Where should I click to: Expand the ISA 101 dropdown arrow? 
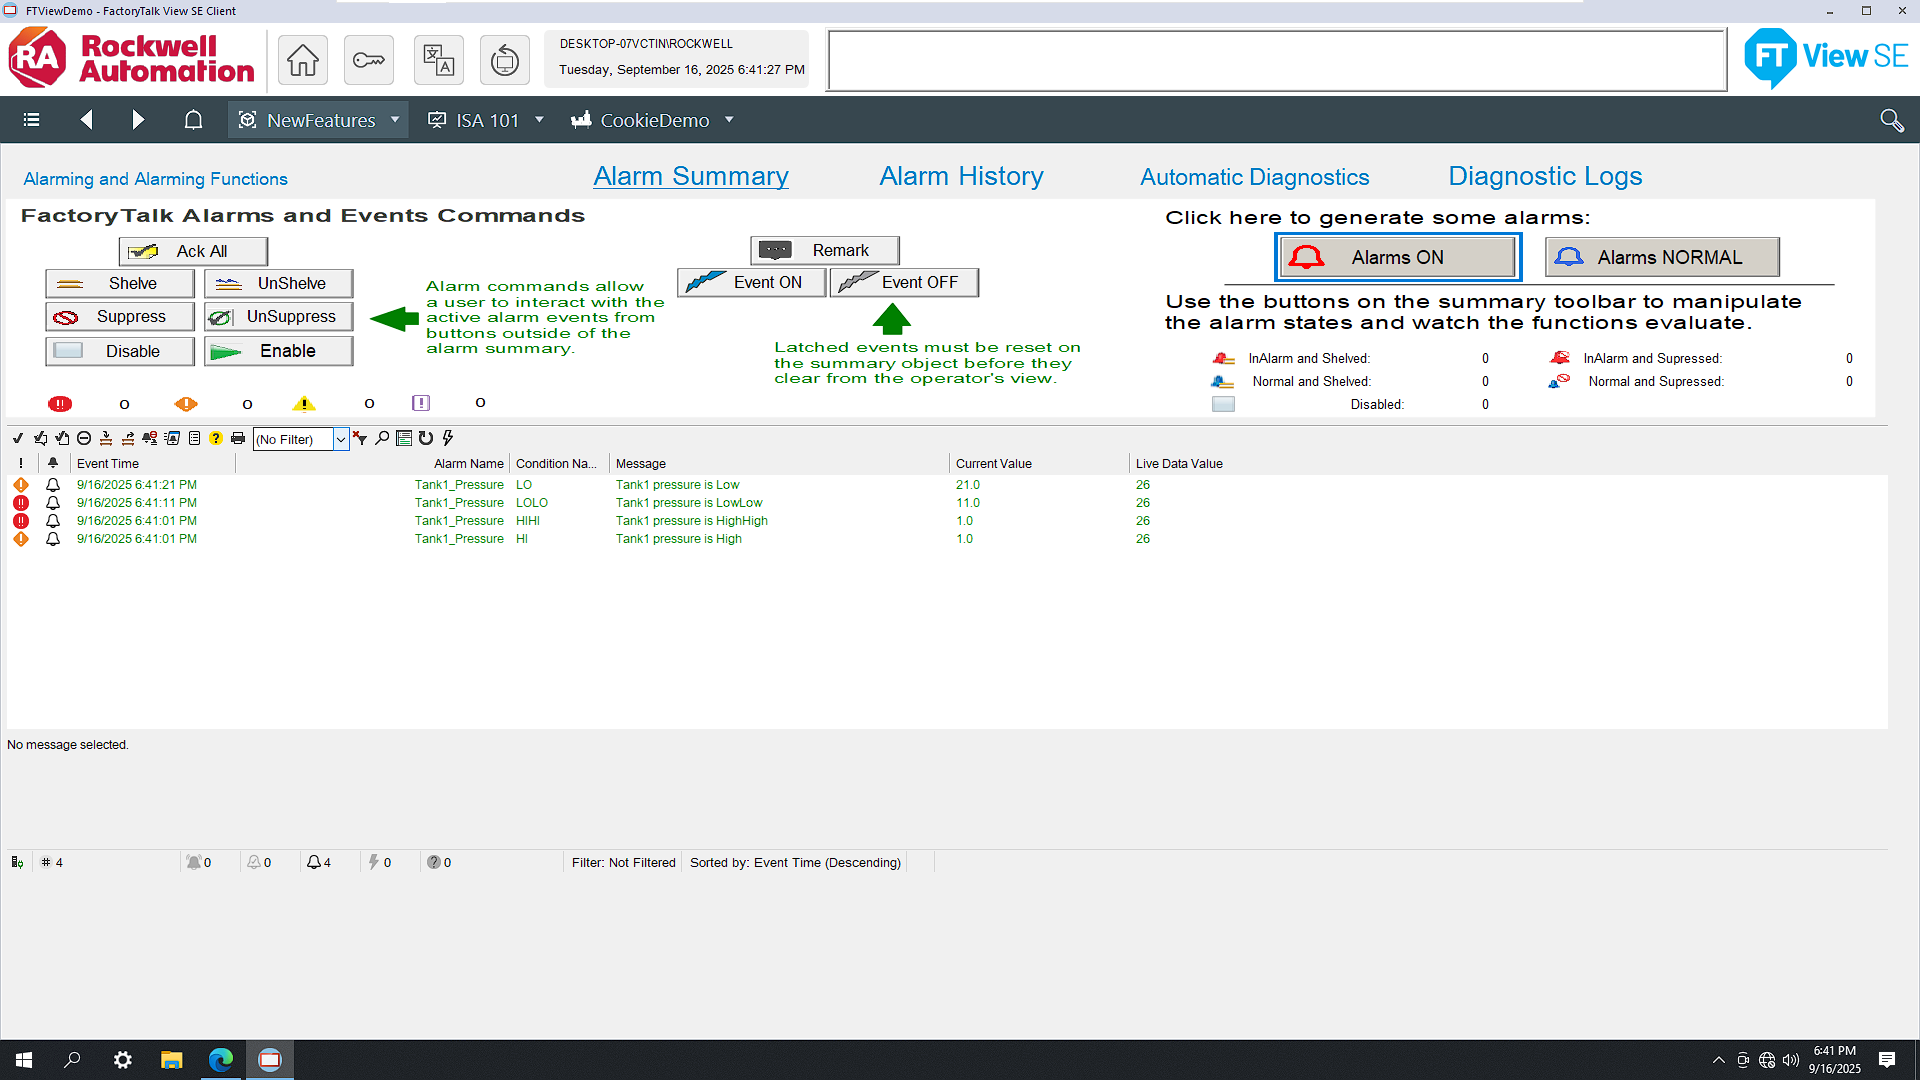[x=539, y=120]
